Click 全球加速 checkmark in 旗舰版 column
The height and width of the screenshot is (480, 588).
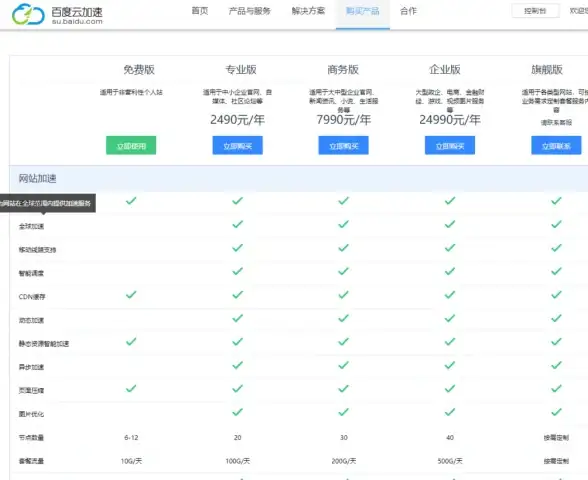pyautogui.click(x=556, y=224)
